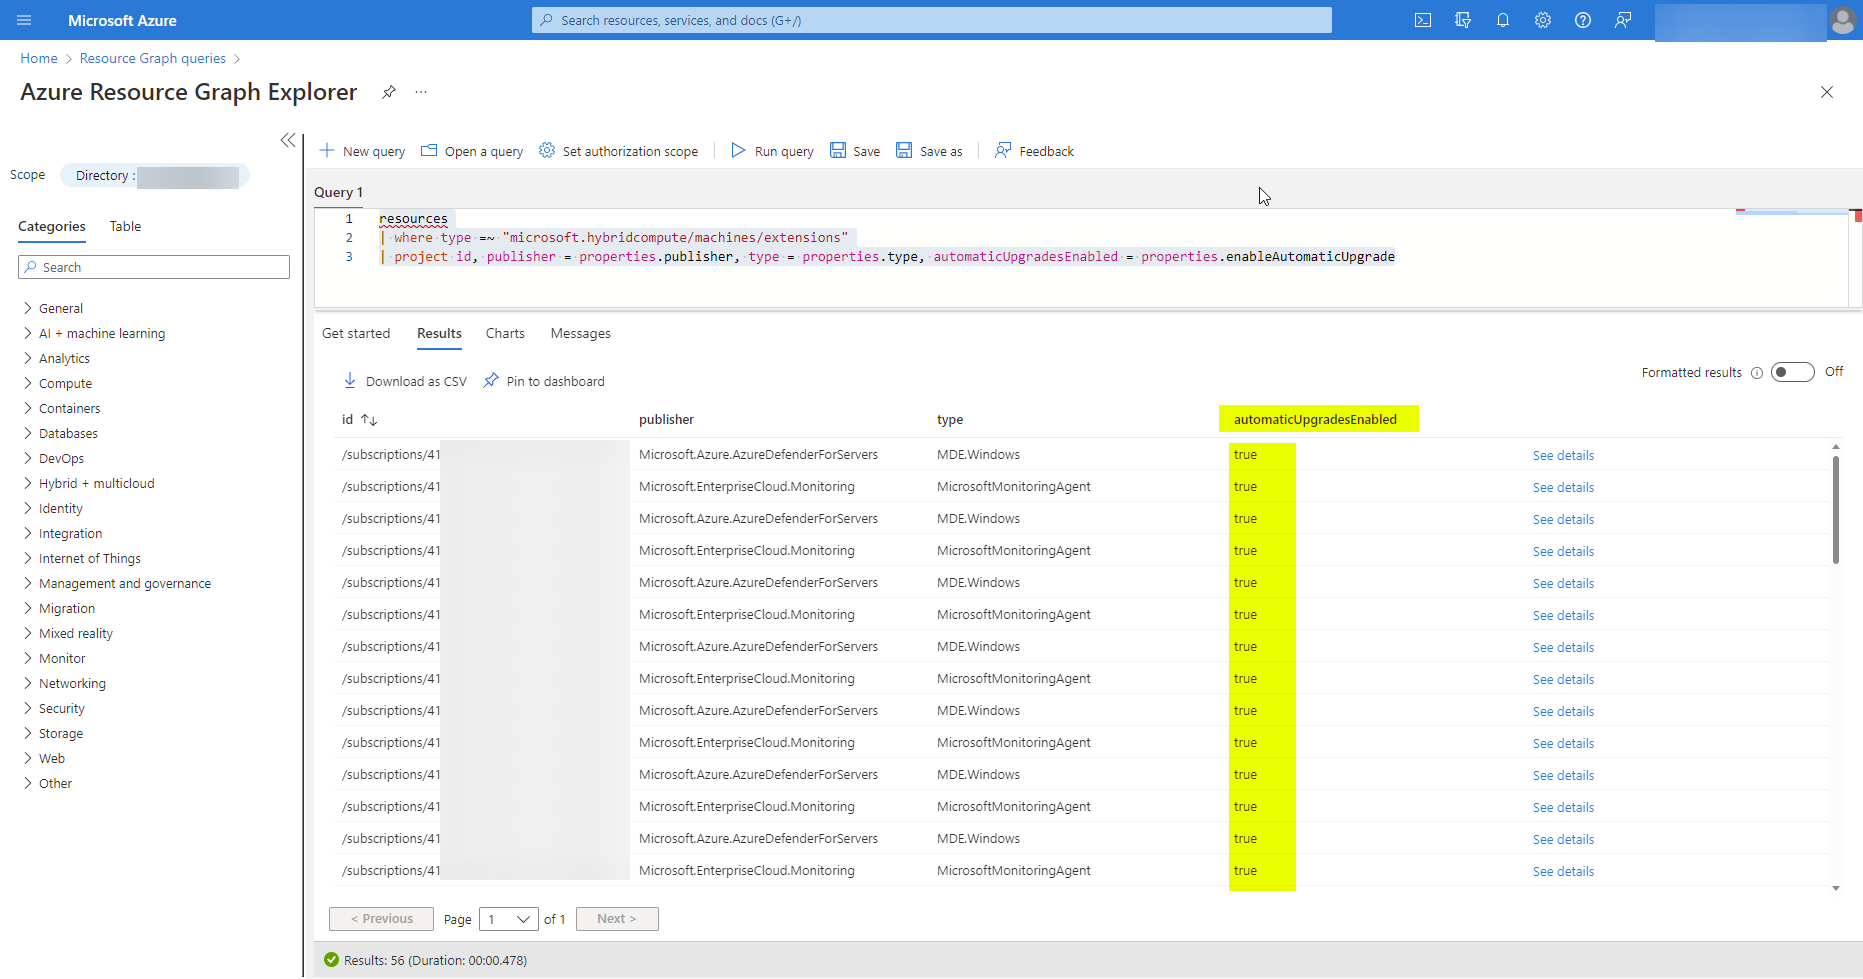Download results as CSV

(x=405, y=381)
